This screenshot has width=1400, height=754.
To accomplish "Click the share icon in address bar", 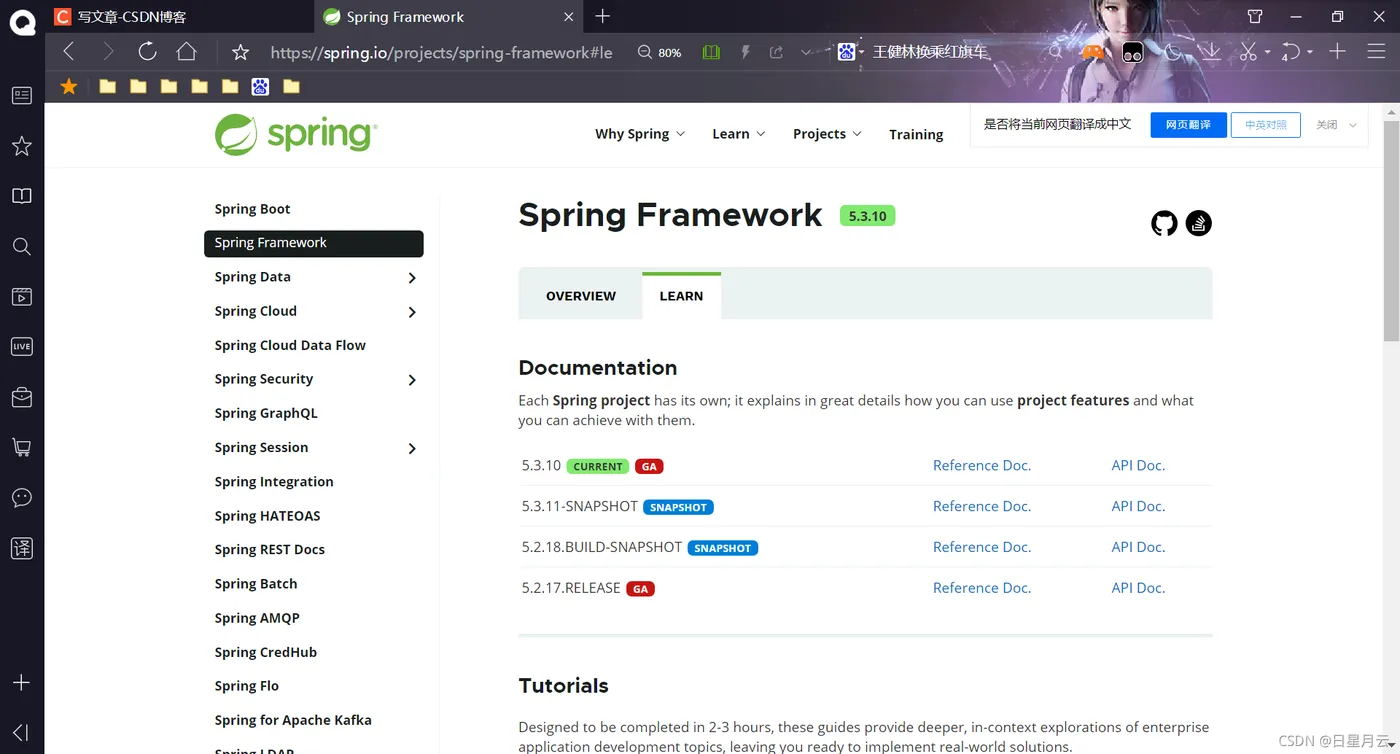I will tap(776, 52).
